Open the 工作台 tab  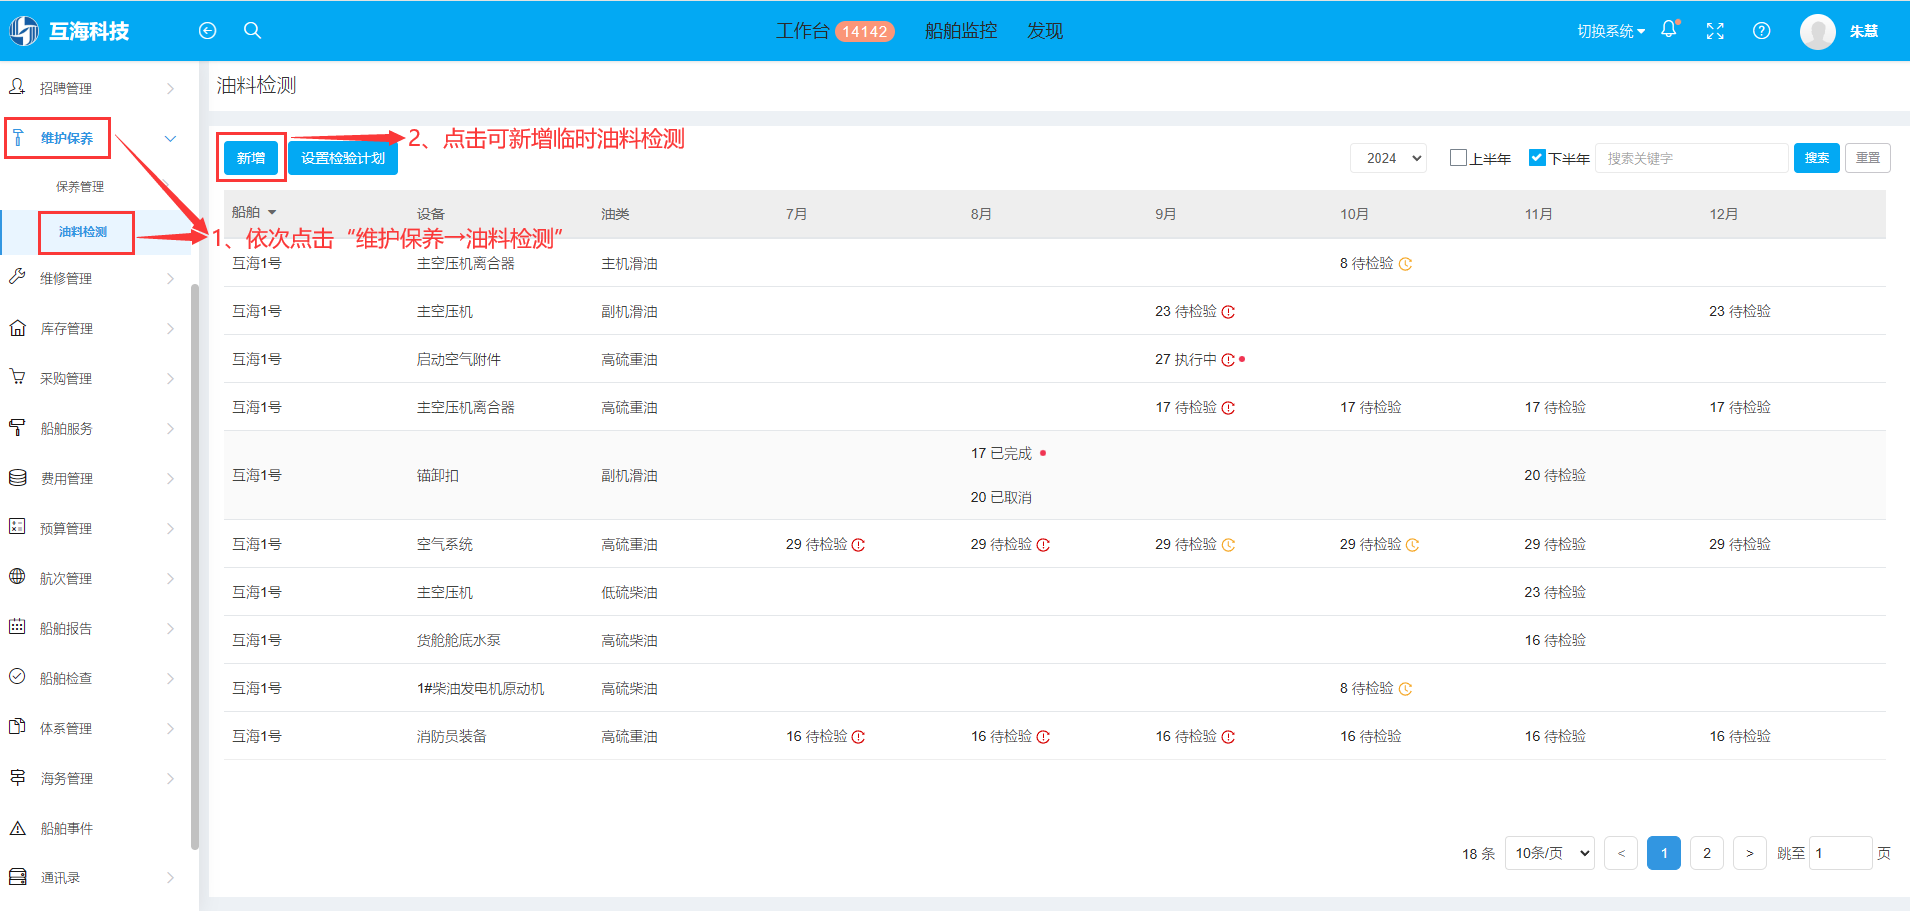802,31
